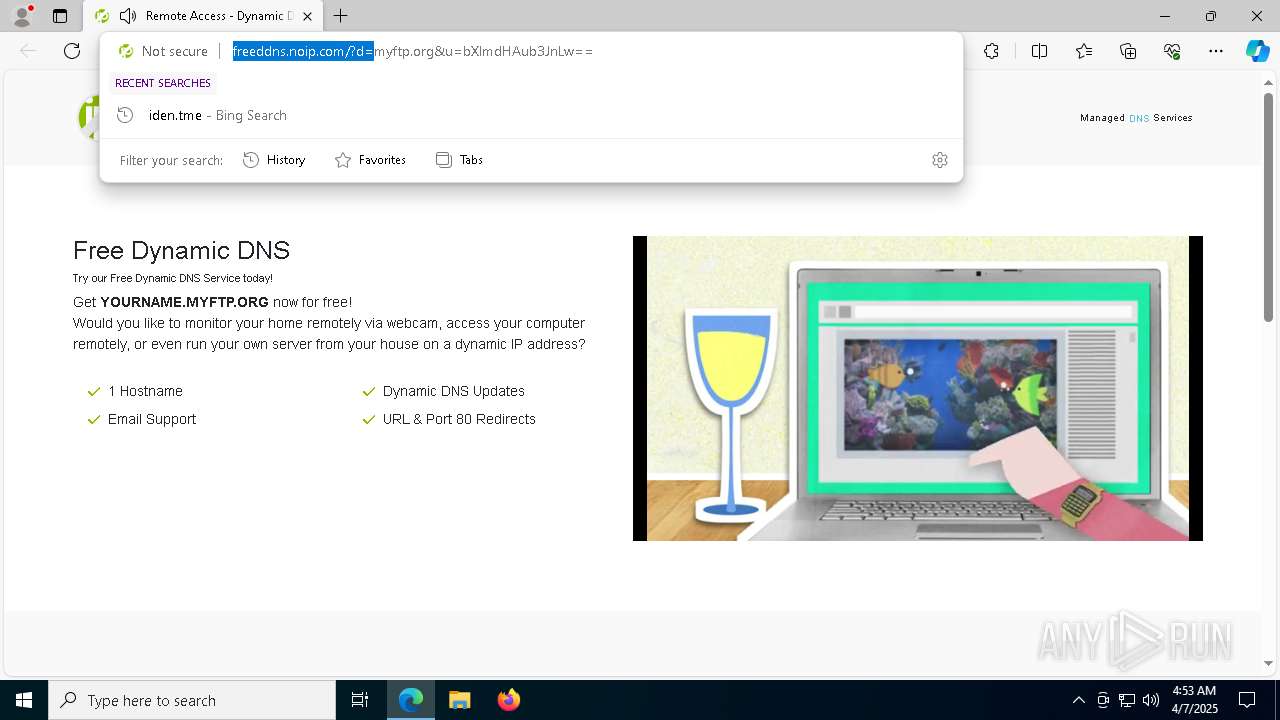This screenshot has height=720, width=1280.
Task: Mute the tab using the speaker icon
Action: (128, 16)
